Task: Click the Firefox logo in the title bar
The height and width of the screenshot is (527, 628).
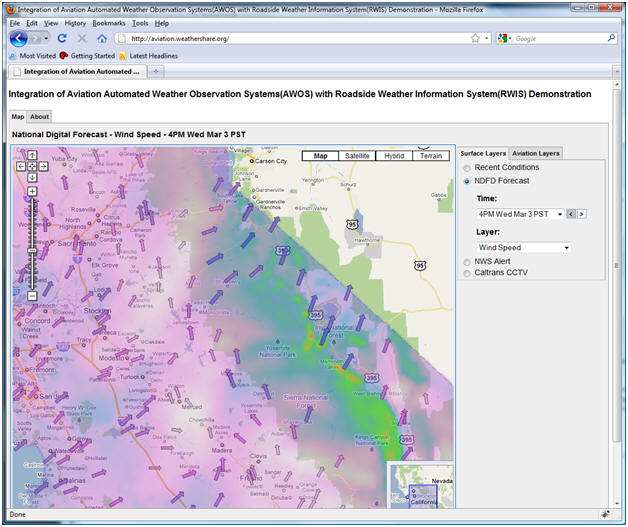Action: pyautogui.click(x=11, y=9)
